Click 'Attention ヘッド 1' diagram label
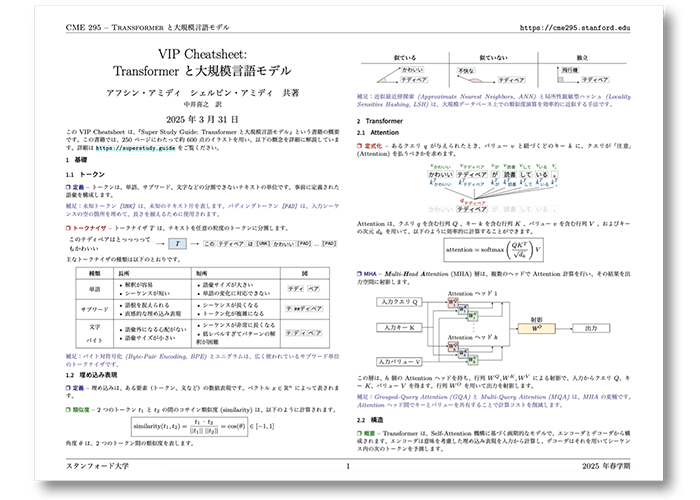This screenshot has width=700, height=500. (x=472, y=293)
